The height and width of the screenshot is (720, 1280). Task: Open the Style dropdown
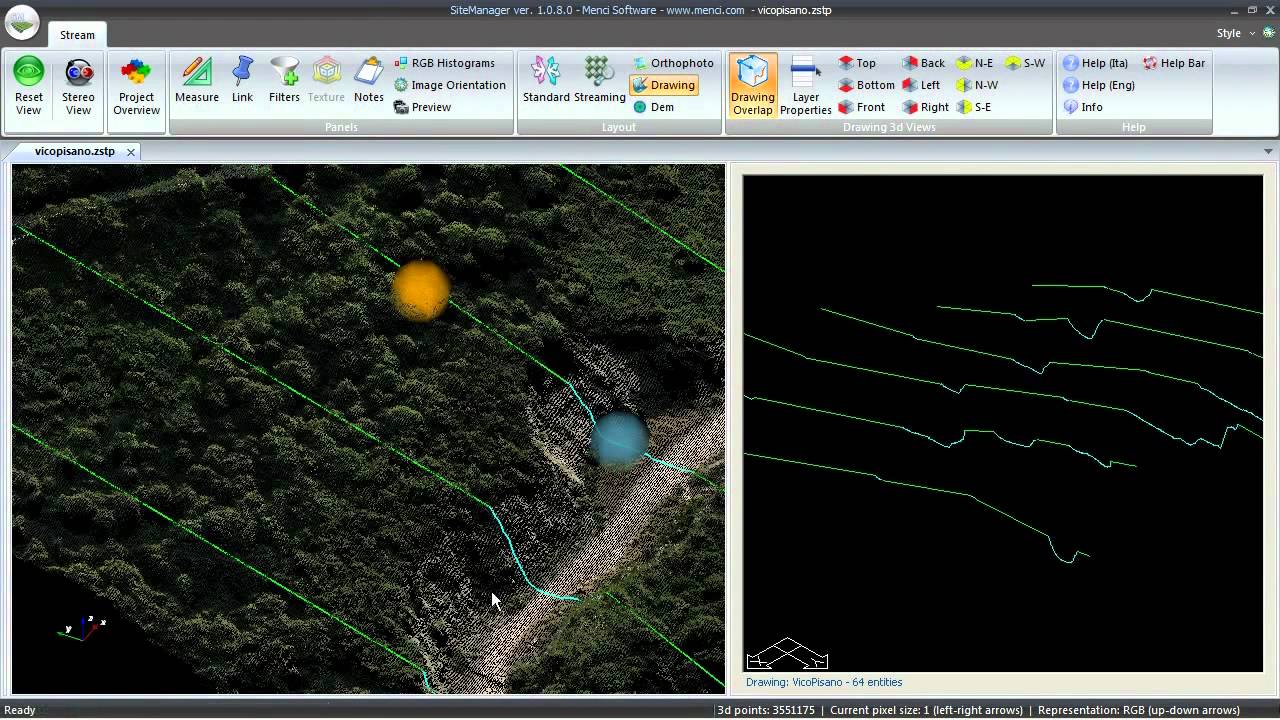tap(1236, 33)
